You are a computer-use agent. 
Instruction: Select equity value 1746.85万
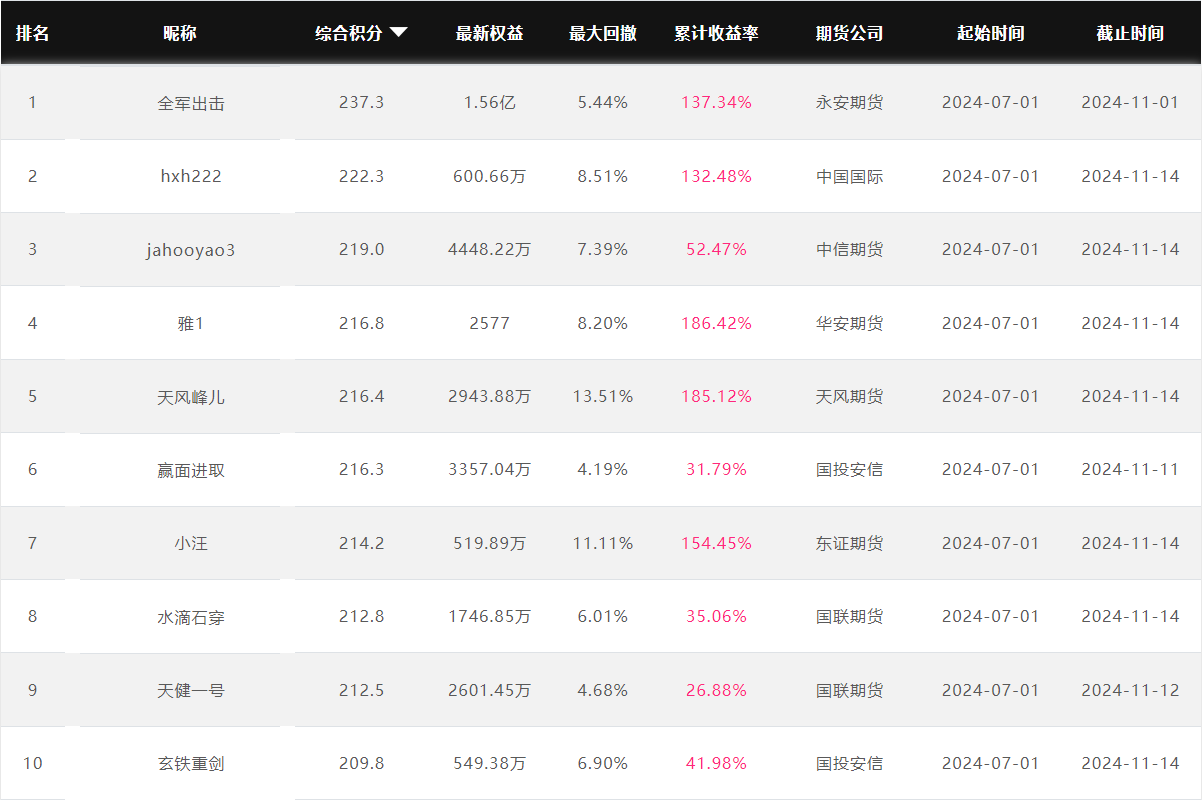490,616
